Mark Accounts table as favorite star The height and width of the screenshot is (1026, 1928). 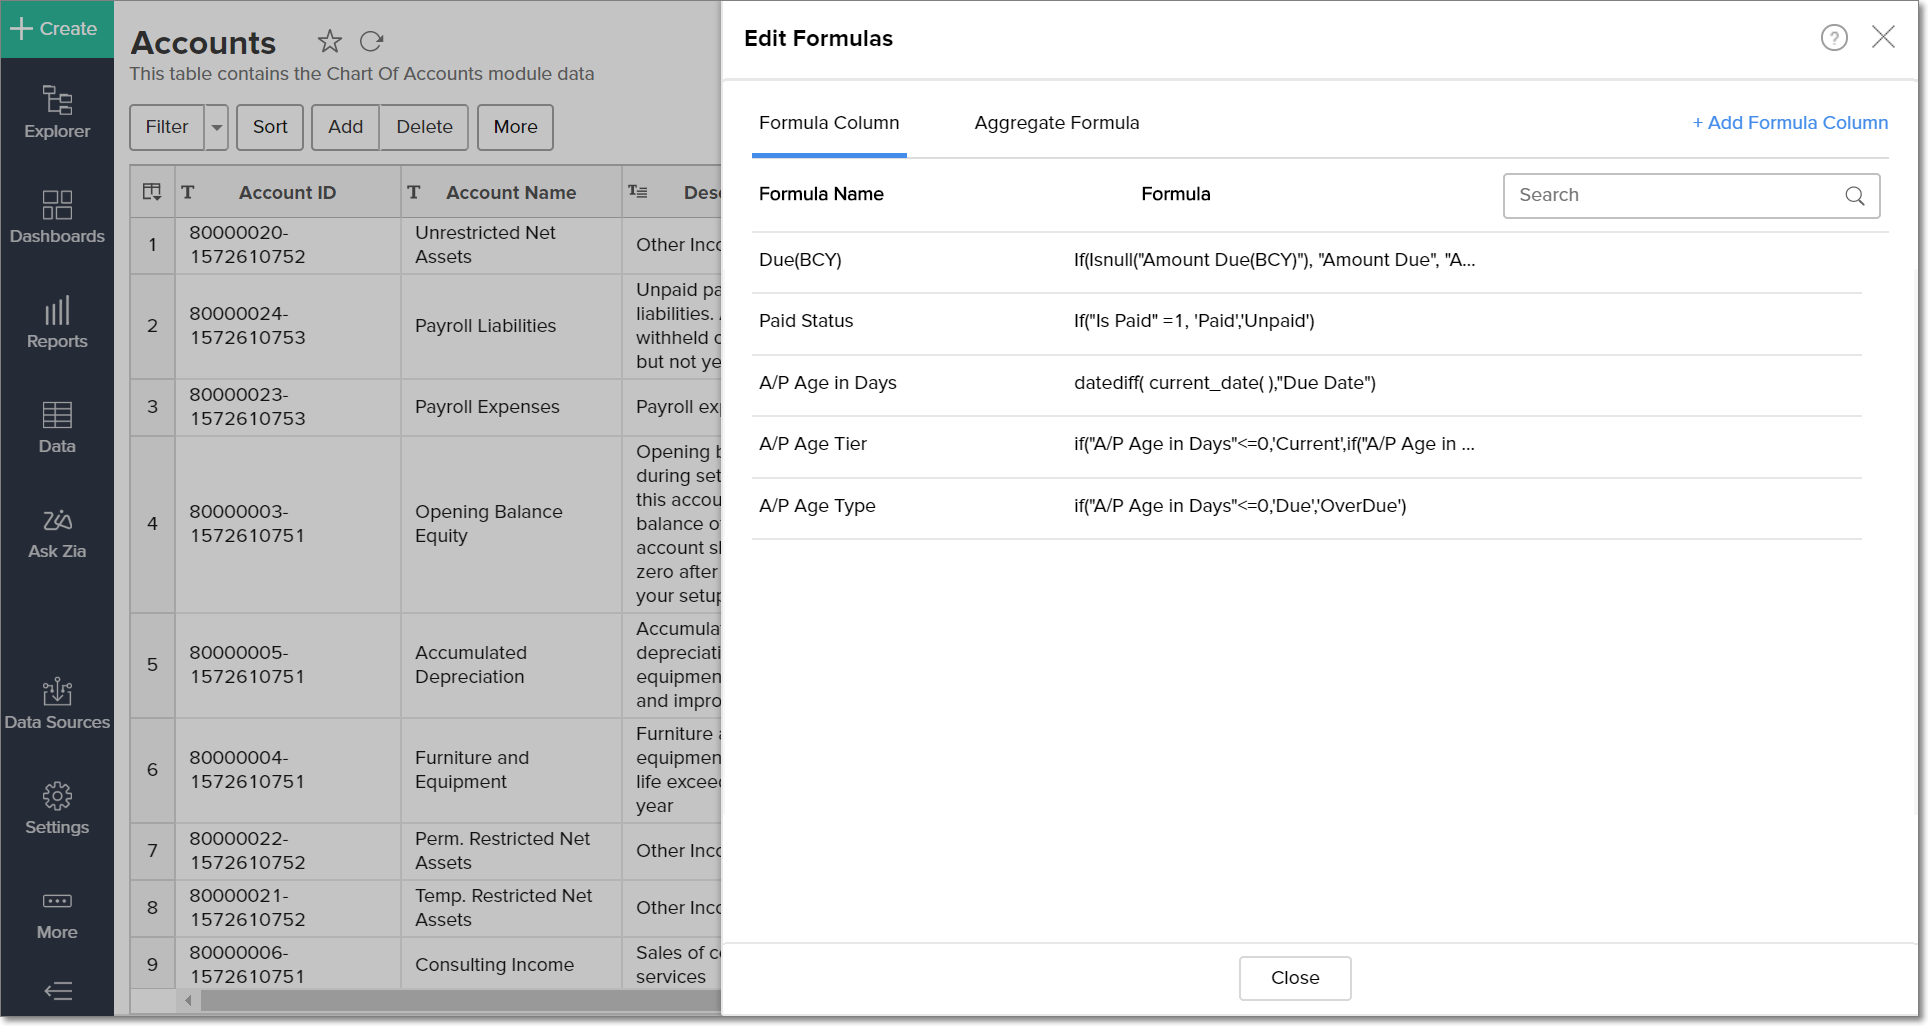pos(329,41)
